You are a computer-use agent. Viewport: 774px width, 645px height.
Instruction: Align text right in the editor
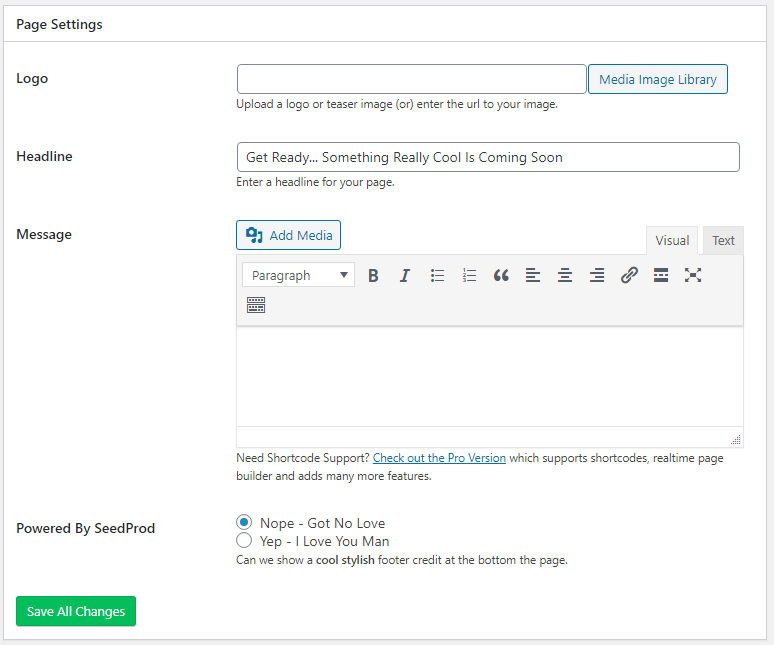tap(597, 275)
